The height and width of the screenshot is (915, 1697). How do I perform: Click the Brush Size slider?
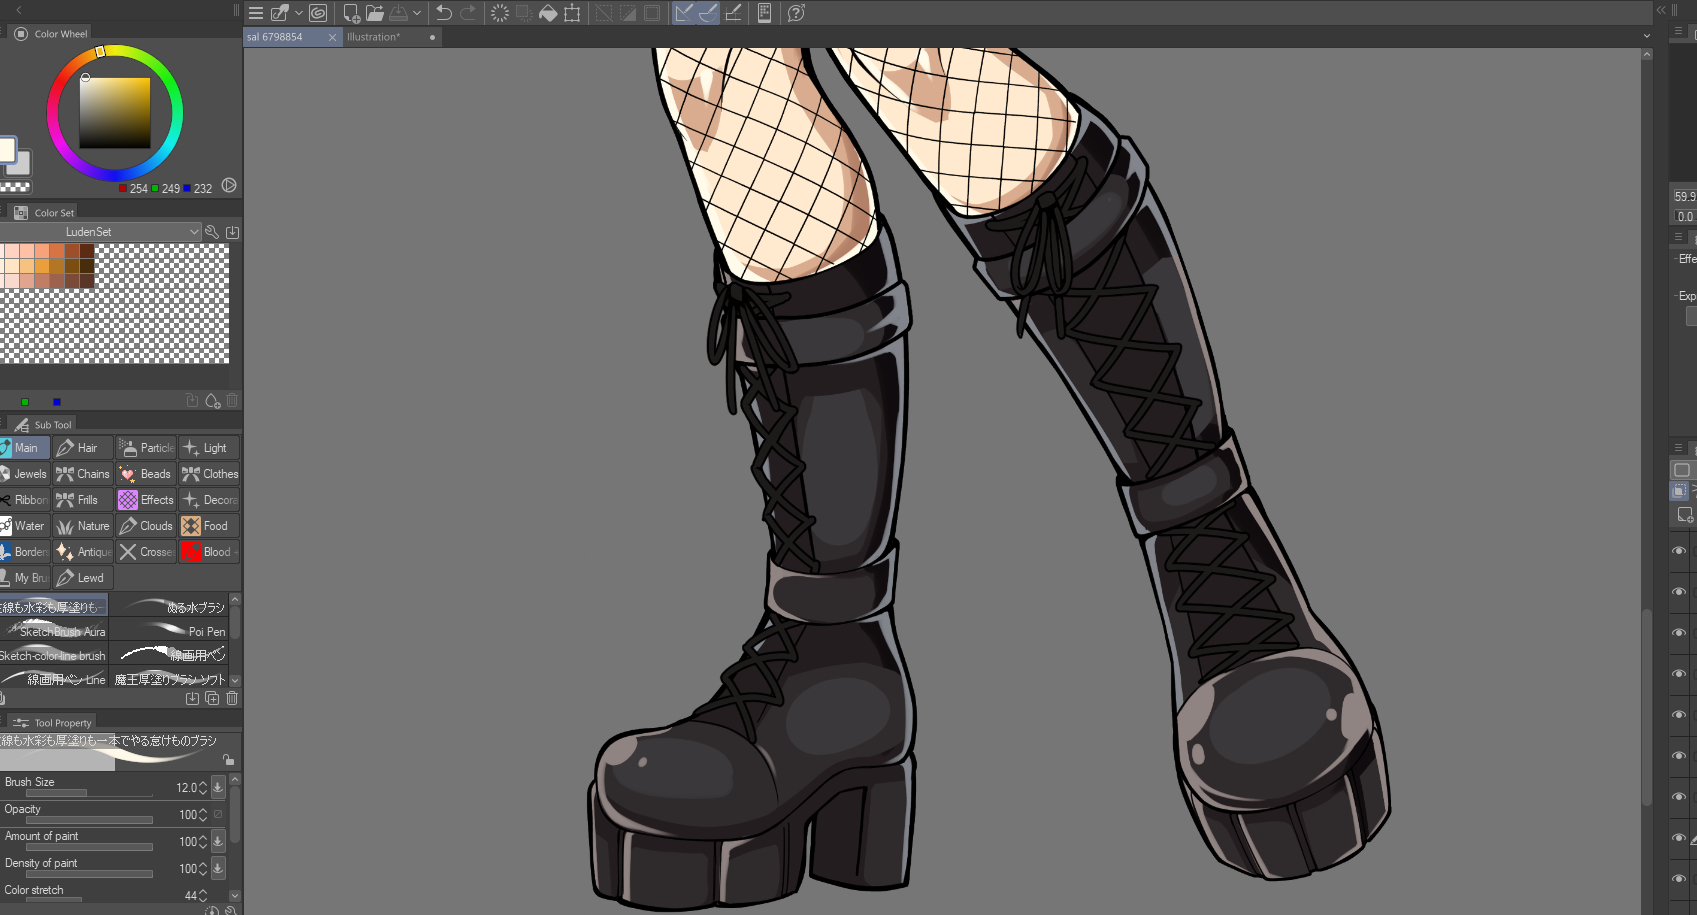coord(88,793)
